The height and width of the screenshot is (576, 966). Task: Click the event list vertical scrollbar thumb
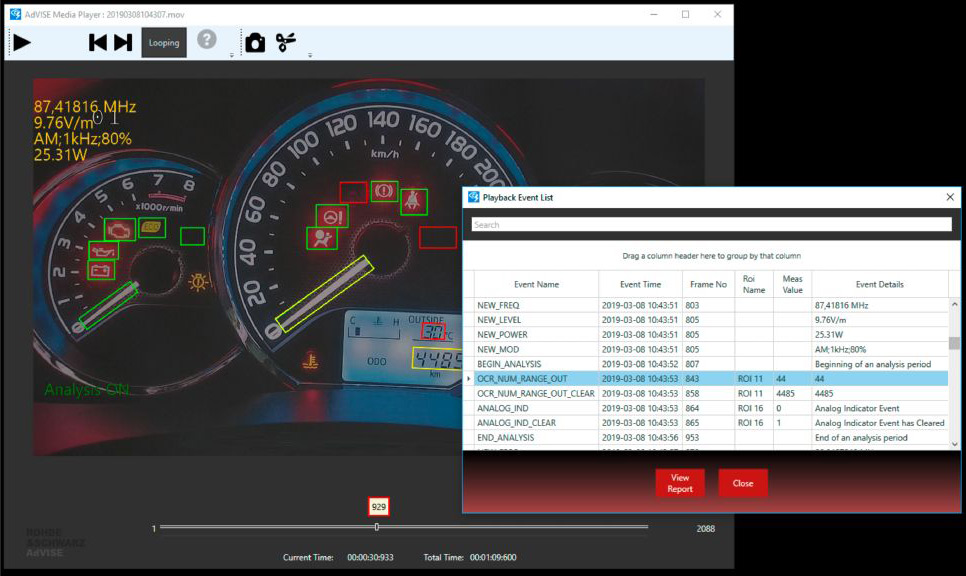tap(954, 343)
